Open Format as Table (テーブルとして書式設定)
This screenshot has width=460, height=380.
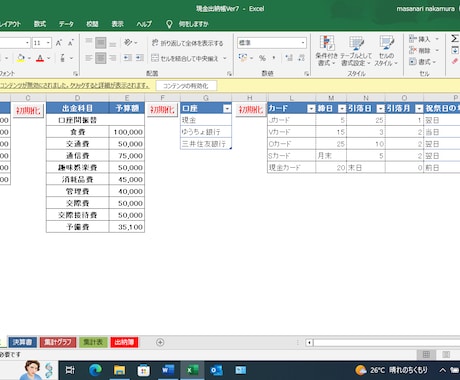(356, 51)
